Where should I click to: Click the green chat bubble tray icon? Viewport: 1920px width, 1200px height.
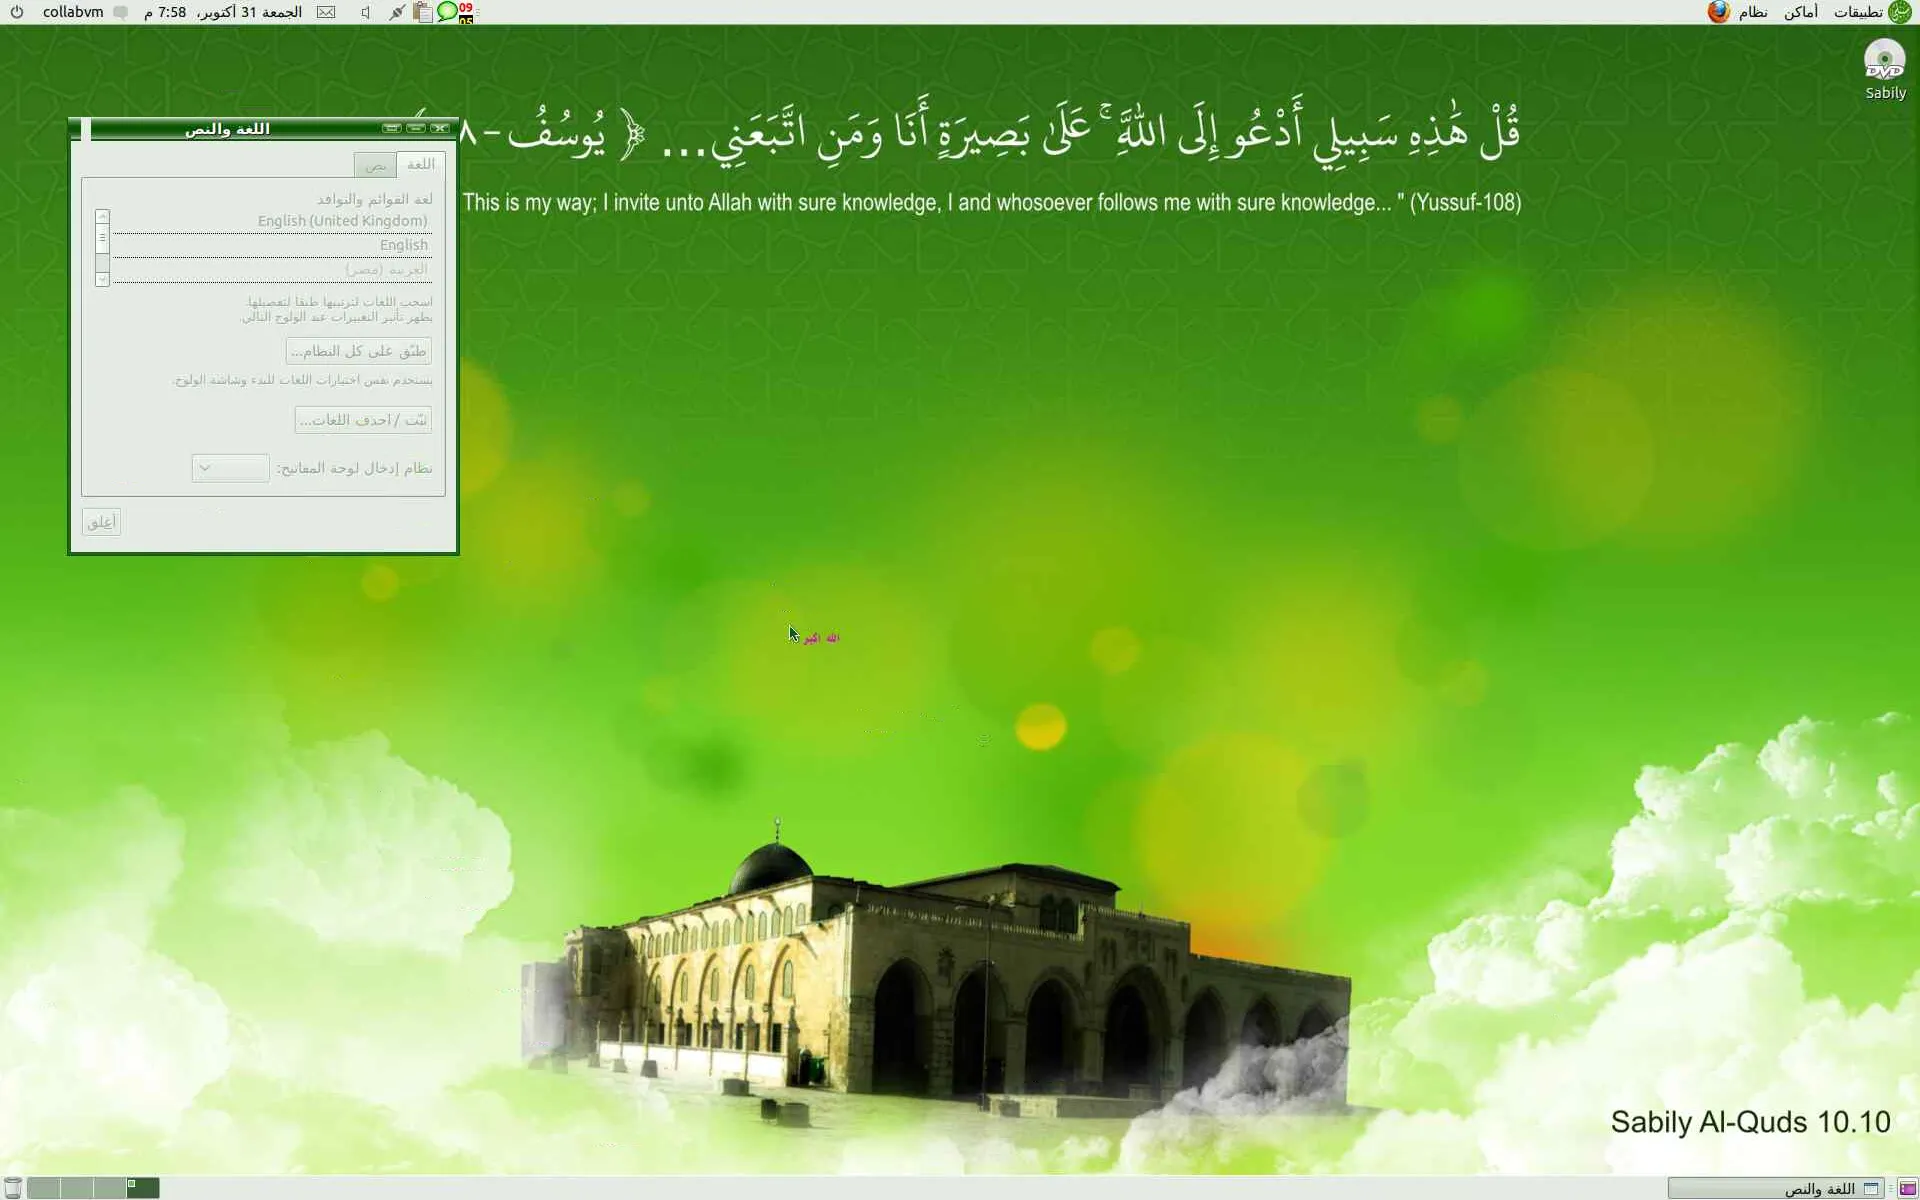point(447,12)
